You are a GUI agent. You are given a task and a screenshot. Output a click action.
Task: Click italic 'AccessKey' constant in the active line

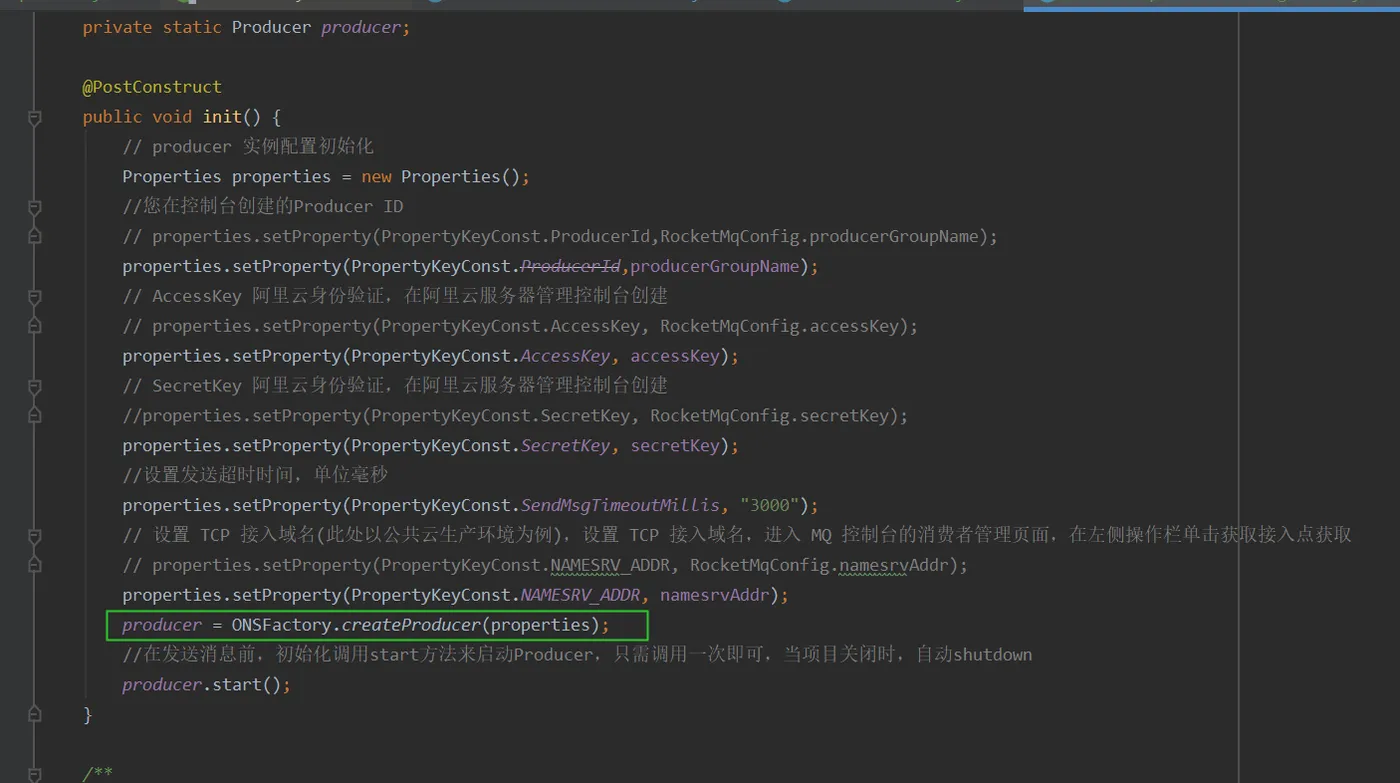565,356
